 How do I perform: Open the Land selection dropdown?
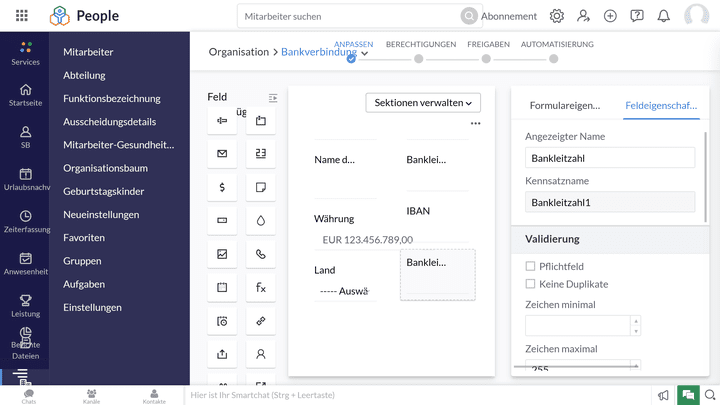click(x=345, y=291)
